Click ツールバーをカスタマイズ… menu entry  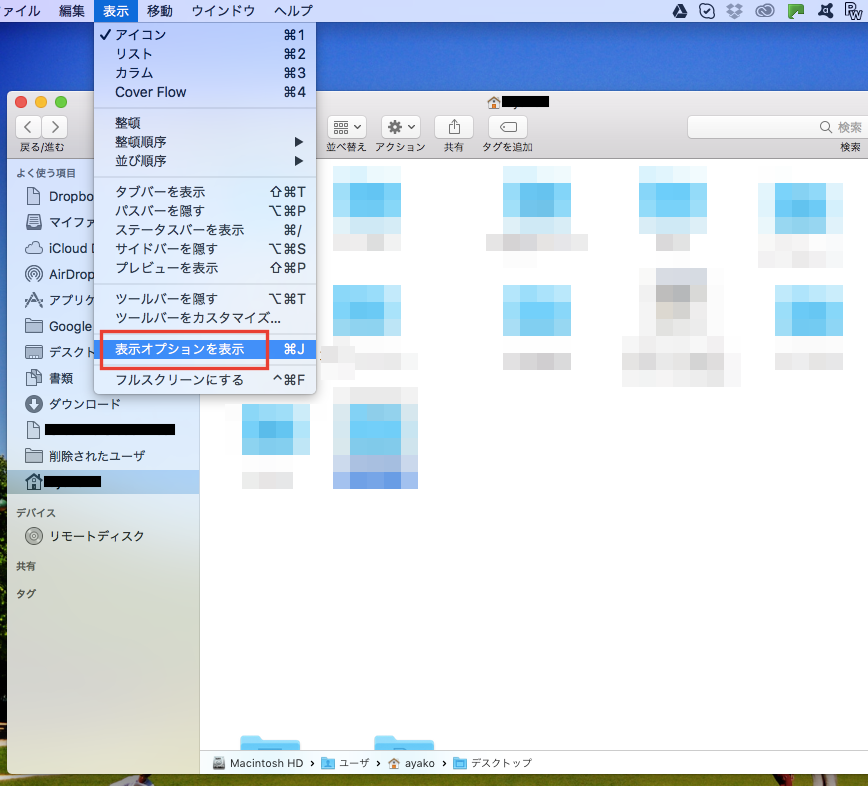[x=198, y=317]
